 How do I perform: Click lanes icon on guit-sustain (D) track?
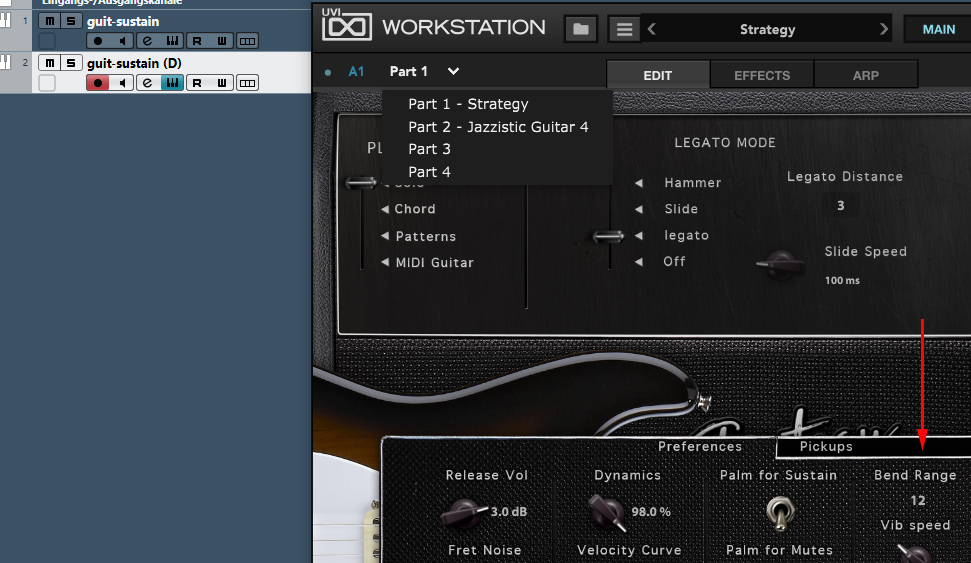(x=247, y=83)
